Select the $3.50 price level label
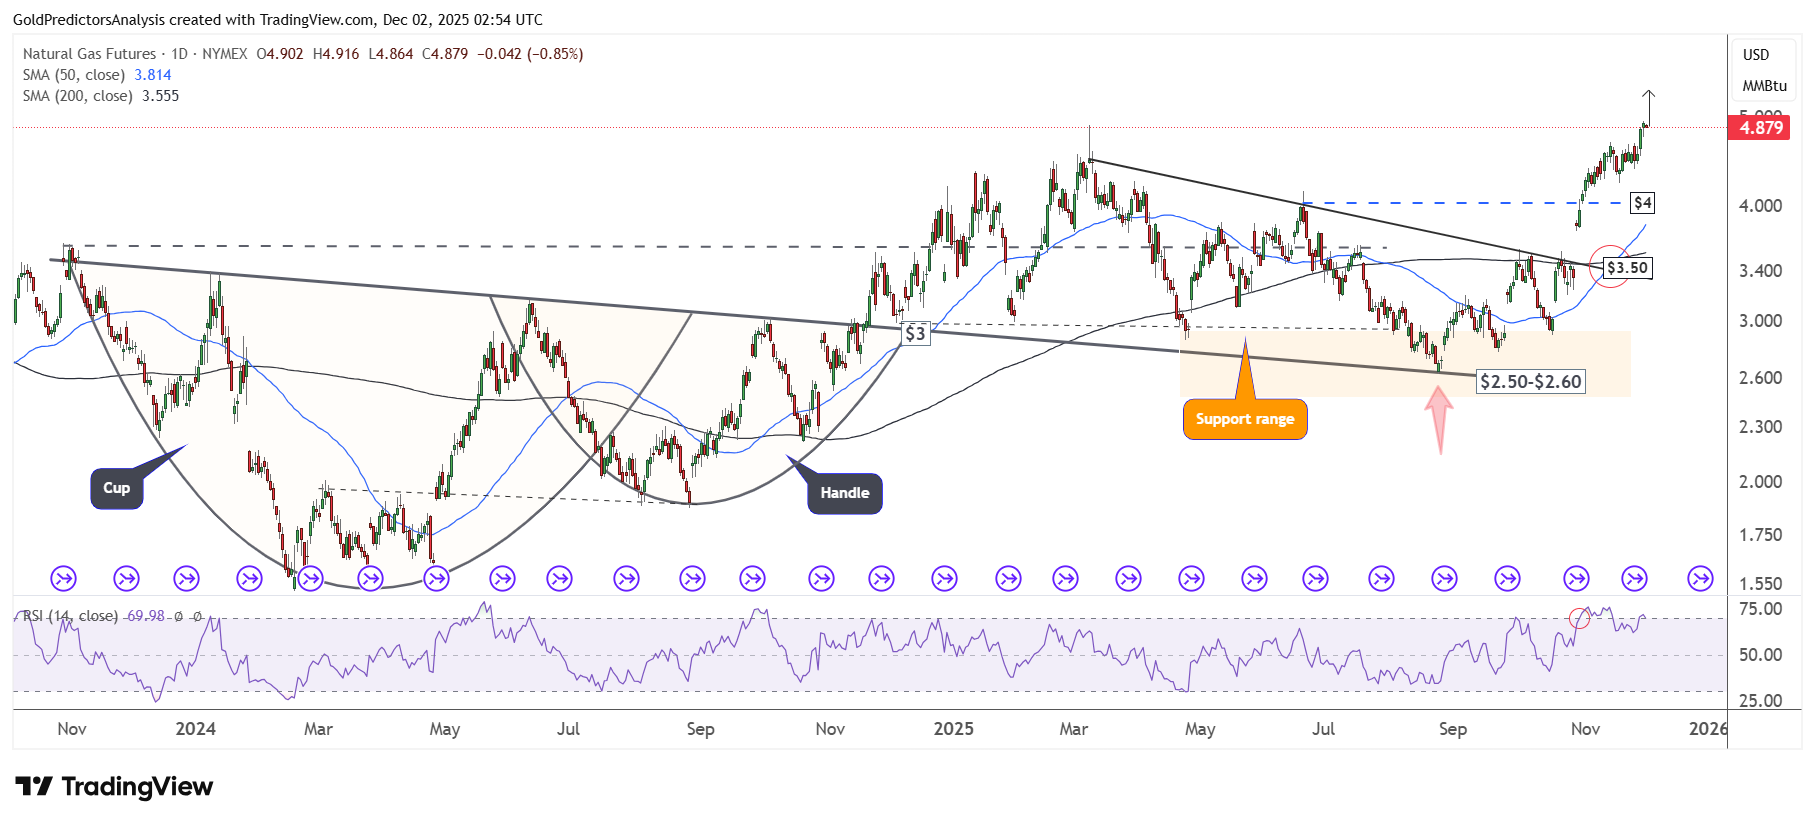The width and height of the screenshot is (1815, 824). [1627, 268]
